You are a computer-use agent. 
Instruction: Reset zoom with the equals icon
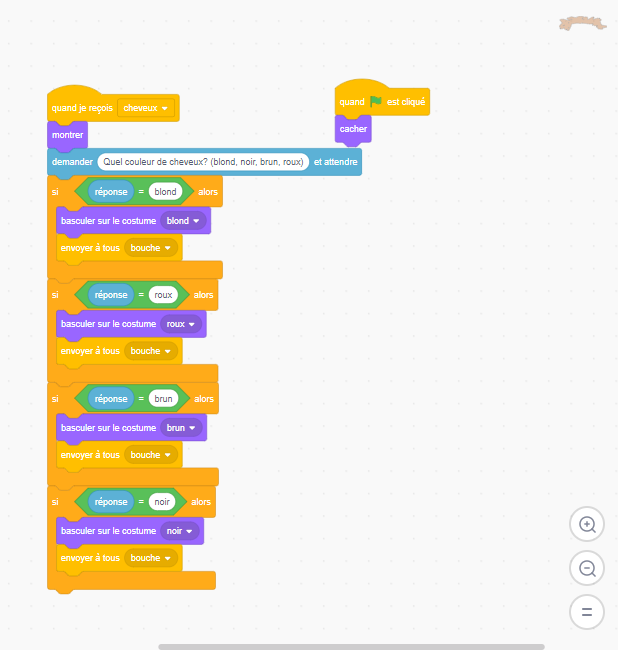586,612
